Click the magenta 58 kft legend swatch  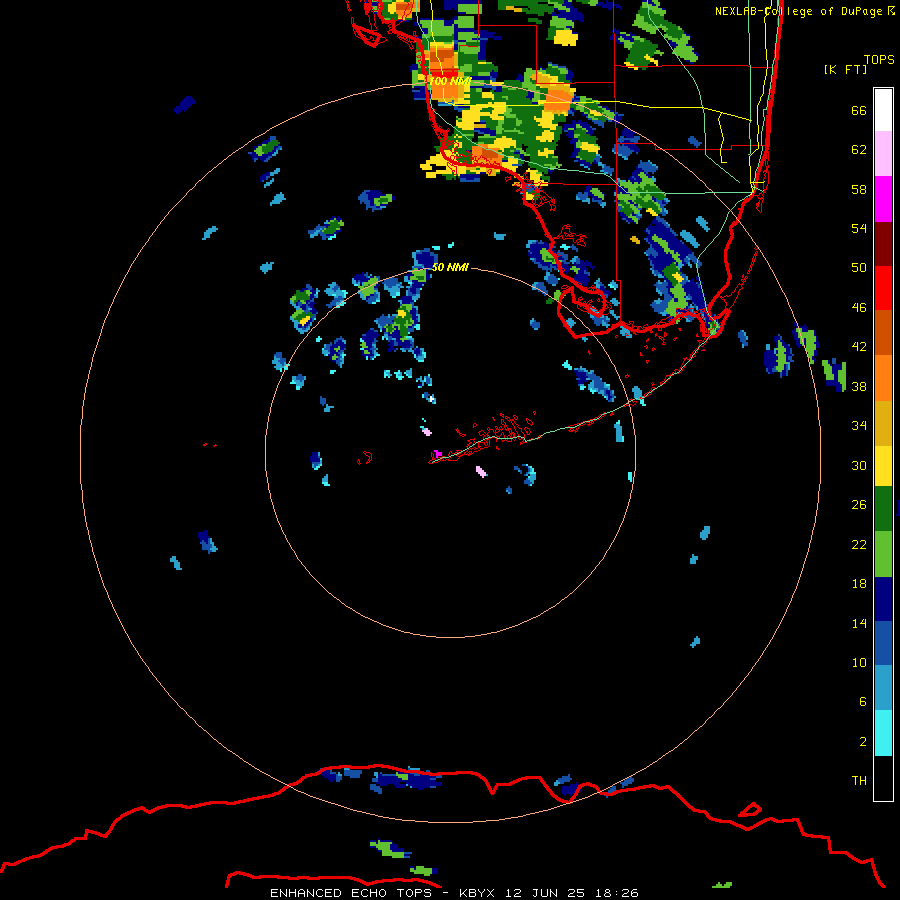coord(883,199)
